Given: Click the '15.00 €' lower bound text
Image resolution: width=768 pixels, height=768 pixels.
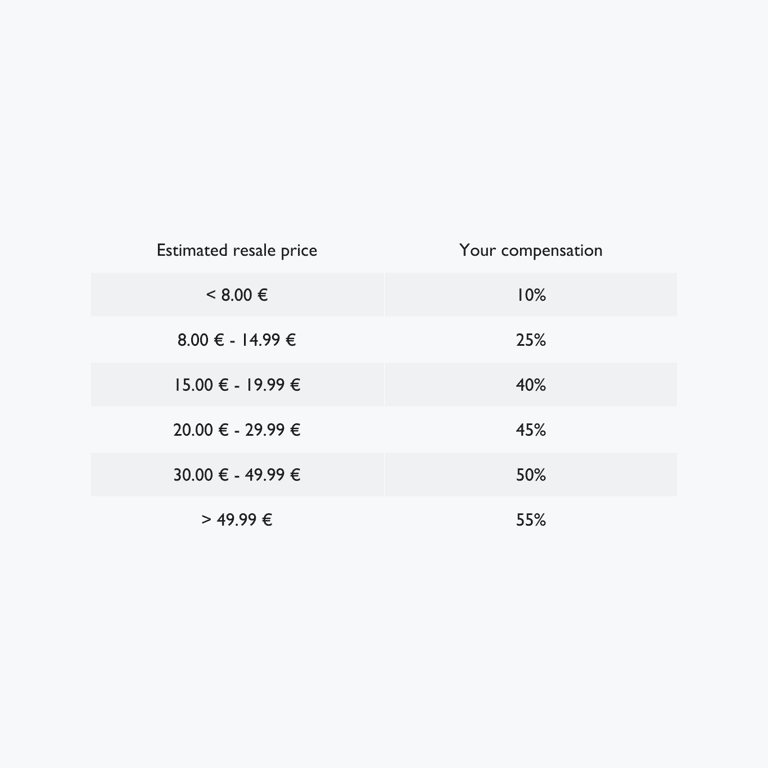Looking at the screenshot, I should click(200, 385).
